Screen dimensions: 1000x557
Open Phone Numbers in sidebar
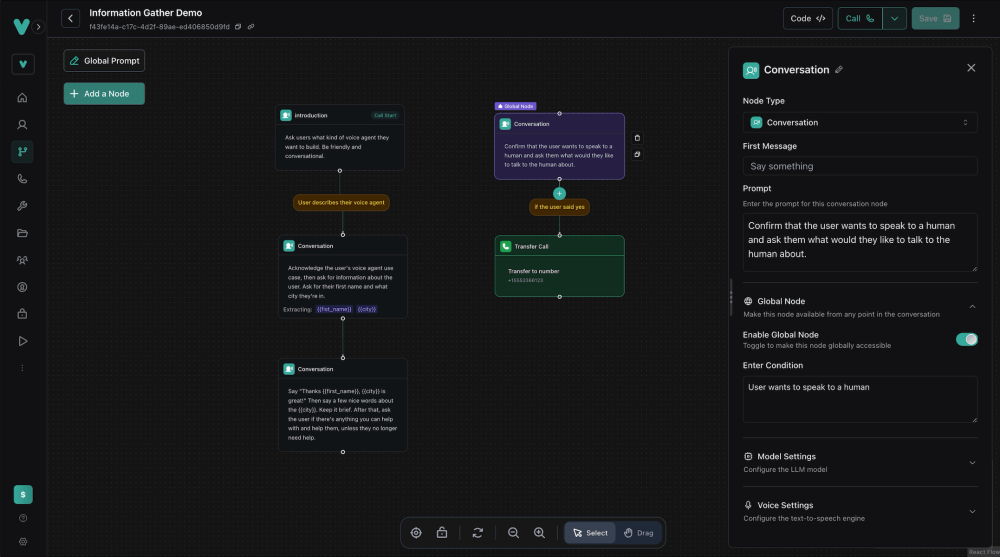(22, 179)
